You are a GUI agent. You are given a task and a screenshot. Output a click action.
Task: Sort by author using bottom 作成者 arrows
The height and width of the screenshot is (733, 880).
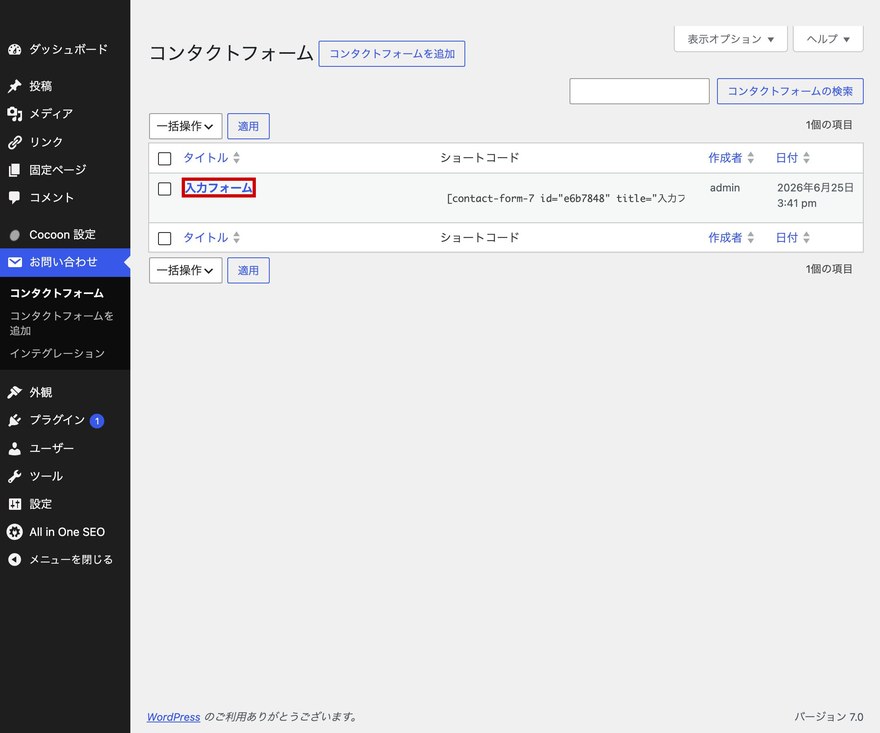coord(750,237)
